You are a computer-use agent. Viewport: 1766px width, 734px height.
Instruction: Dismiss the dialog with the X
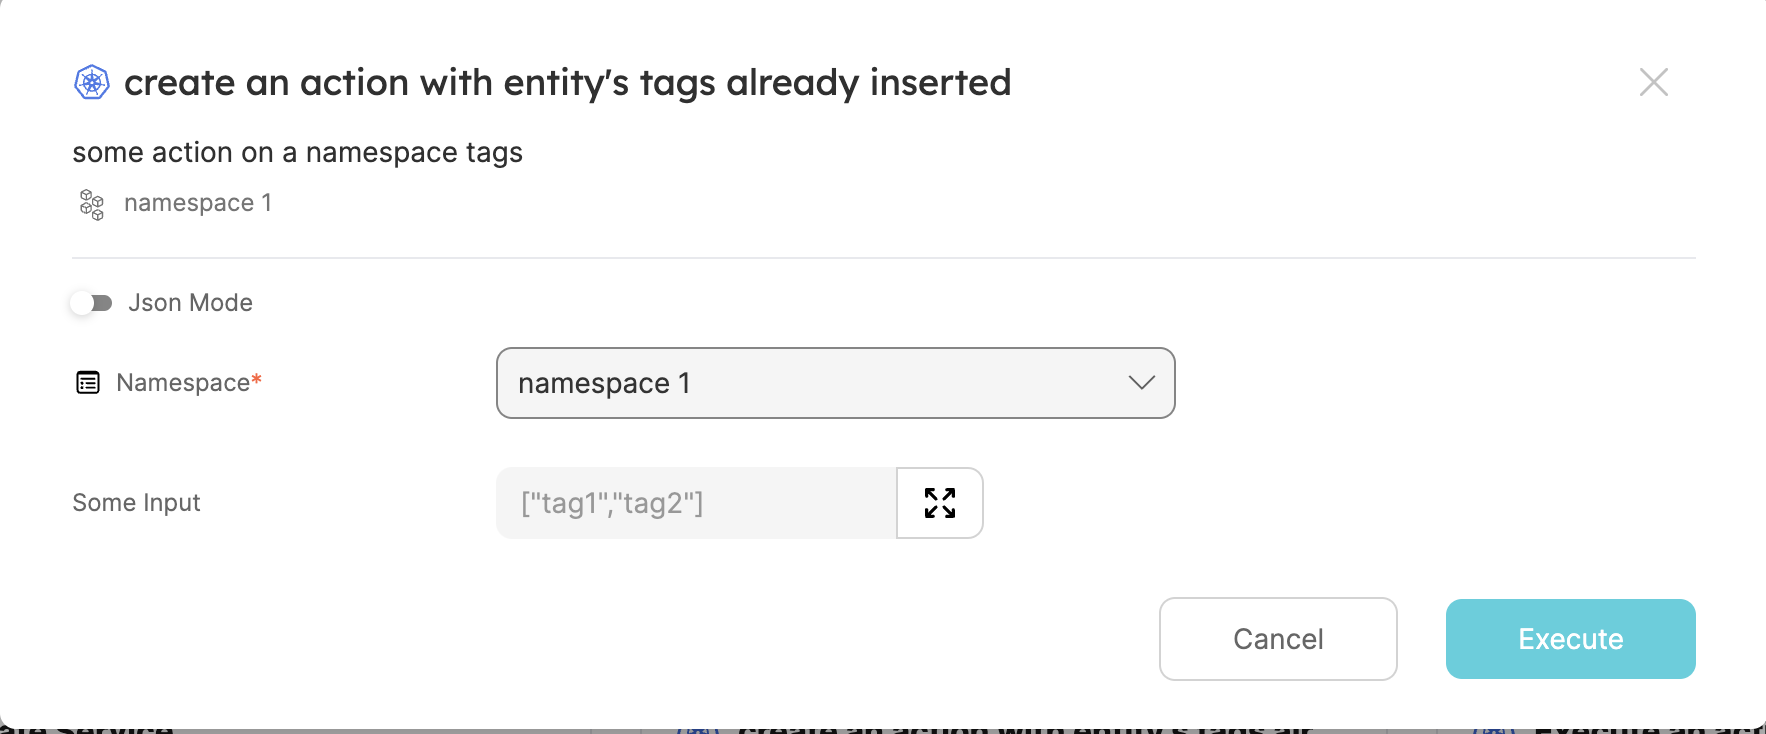[x=1654, y=83]
